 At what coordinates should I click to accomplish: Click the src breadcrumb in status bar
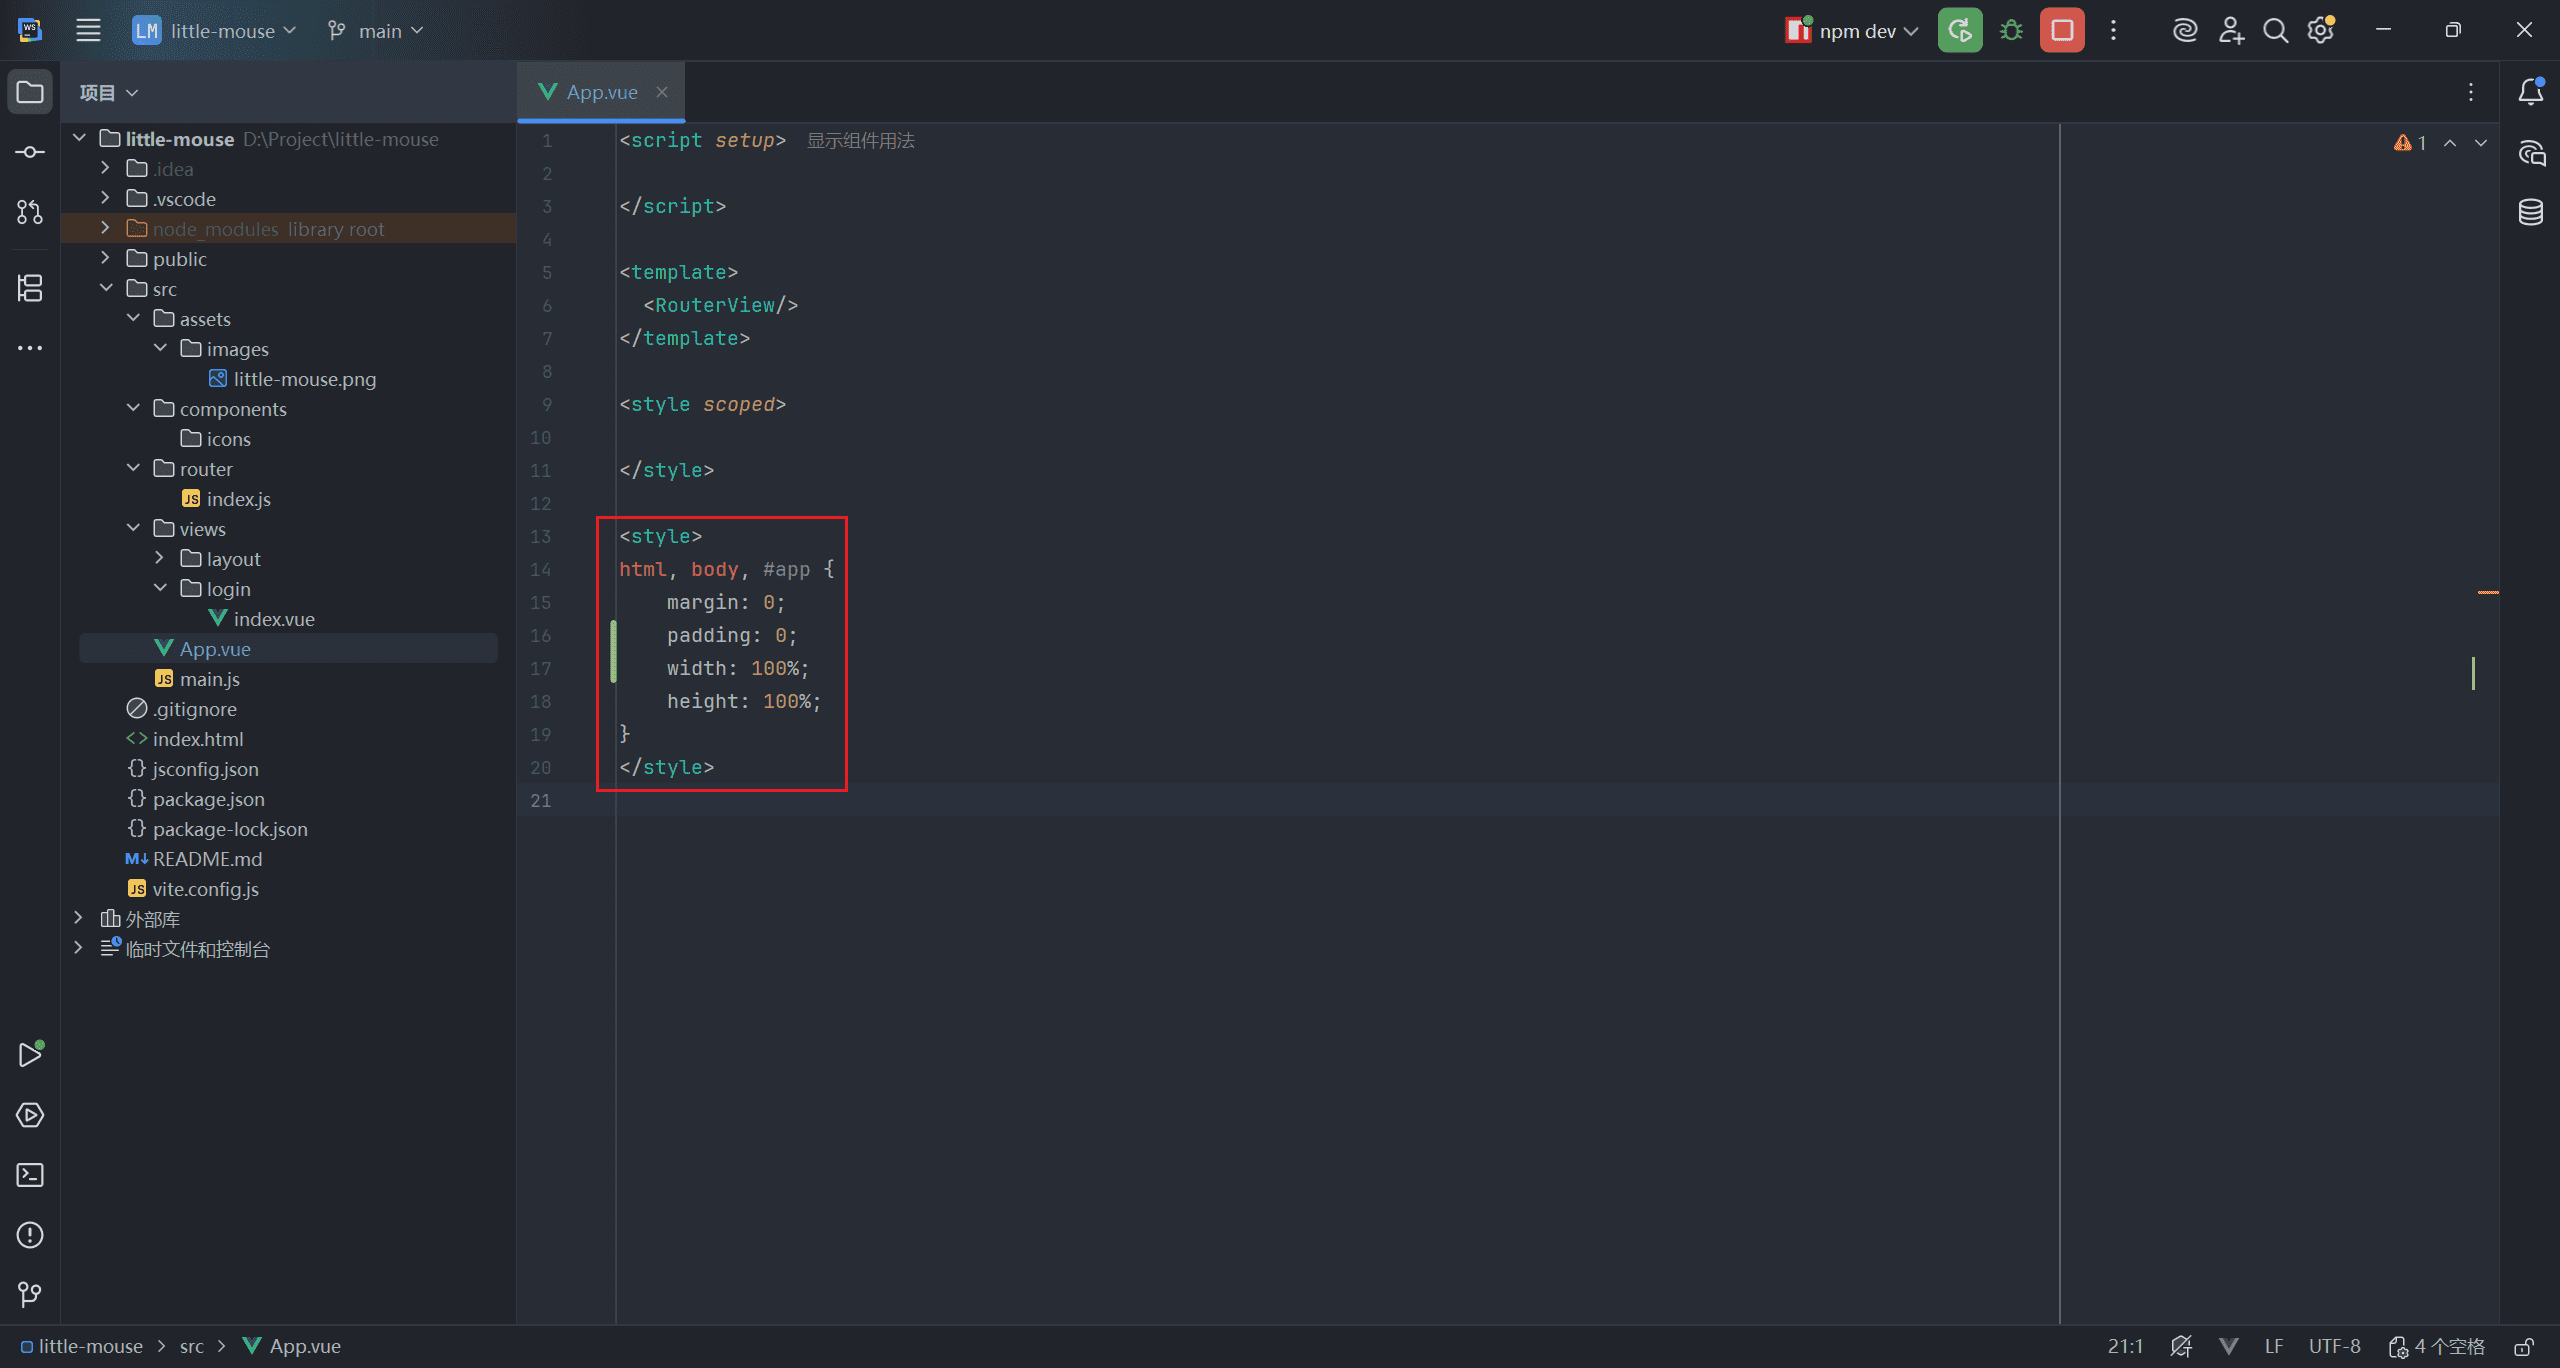[x=191, y=1347]
